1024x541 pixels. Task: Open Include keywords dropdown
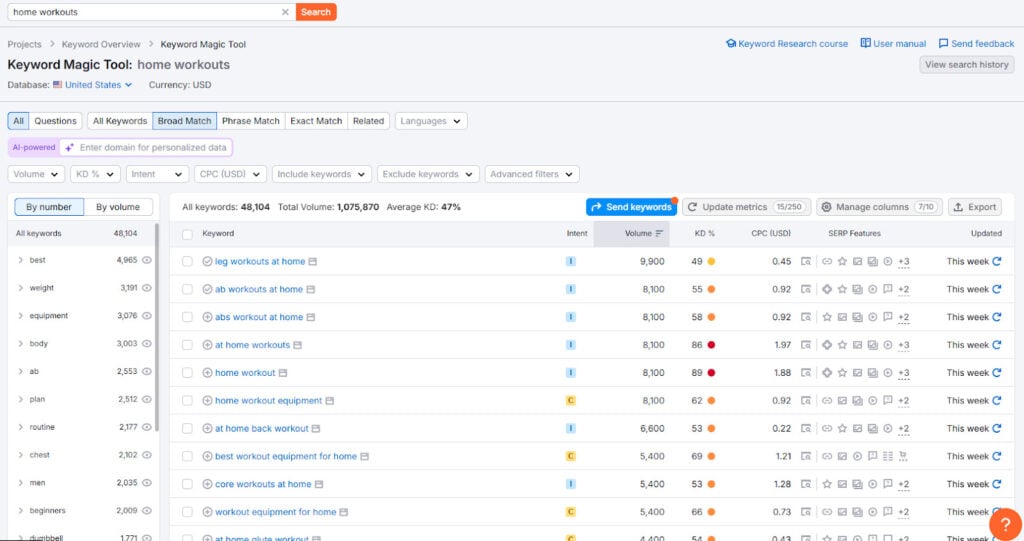(x=322, y=174)
